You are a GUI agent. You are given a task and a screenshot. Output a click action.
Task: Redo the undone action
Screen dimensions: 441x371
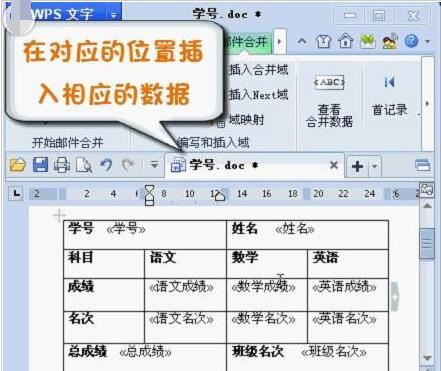tap(127, 165)
